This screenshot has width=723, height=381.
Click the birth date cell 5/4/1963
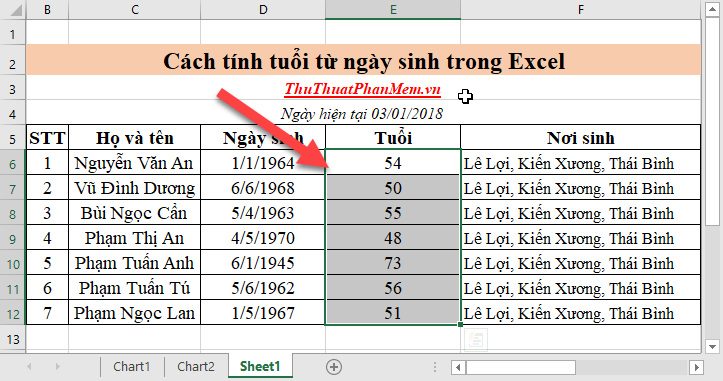[263, 212]
